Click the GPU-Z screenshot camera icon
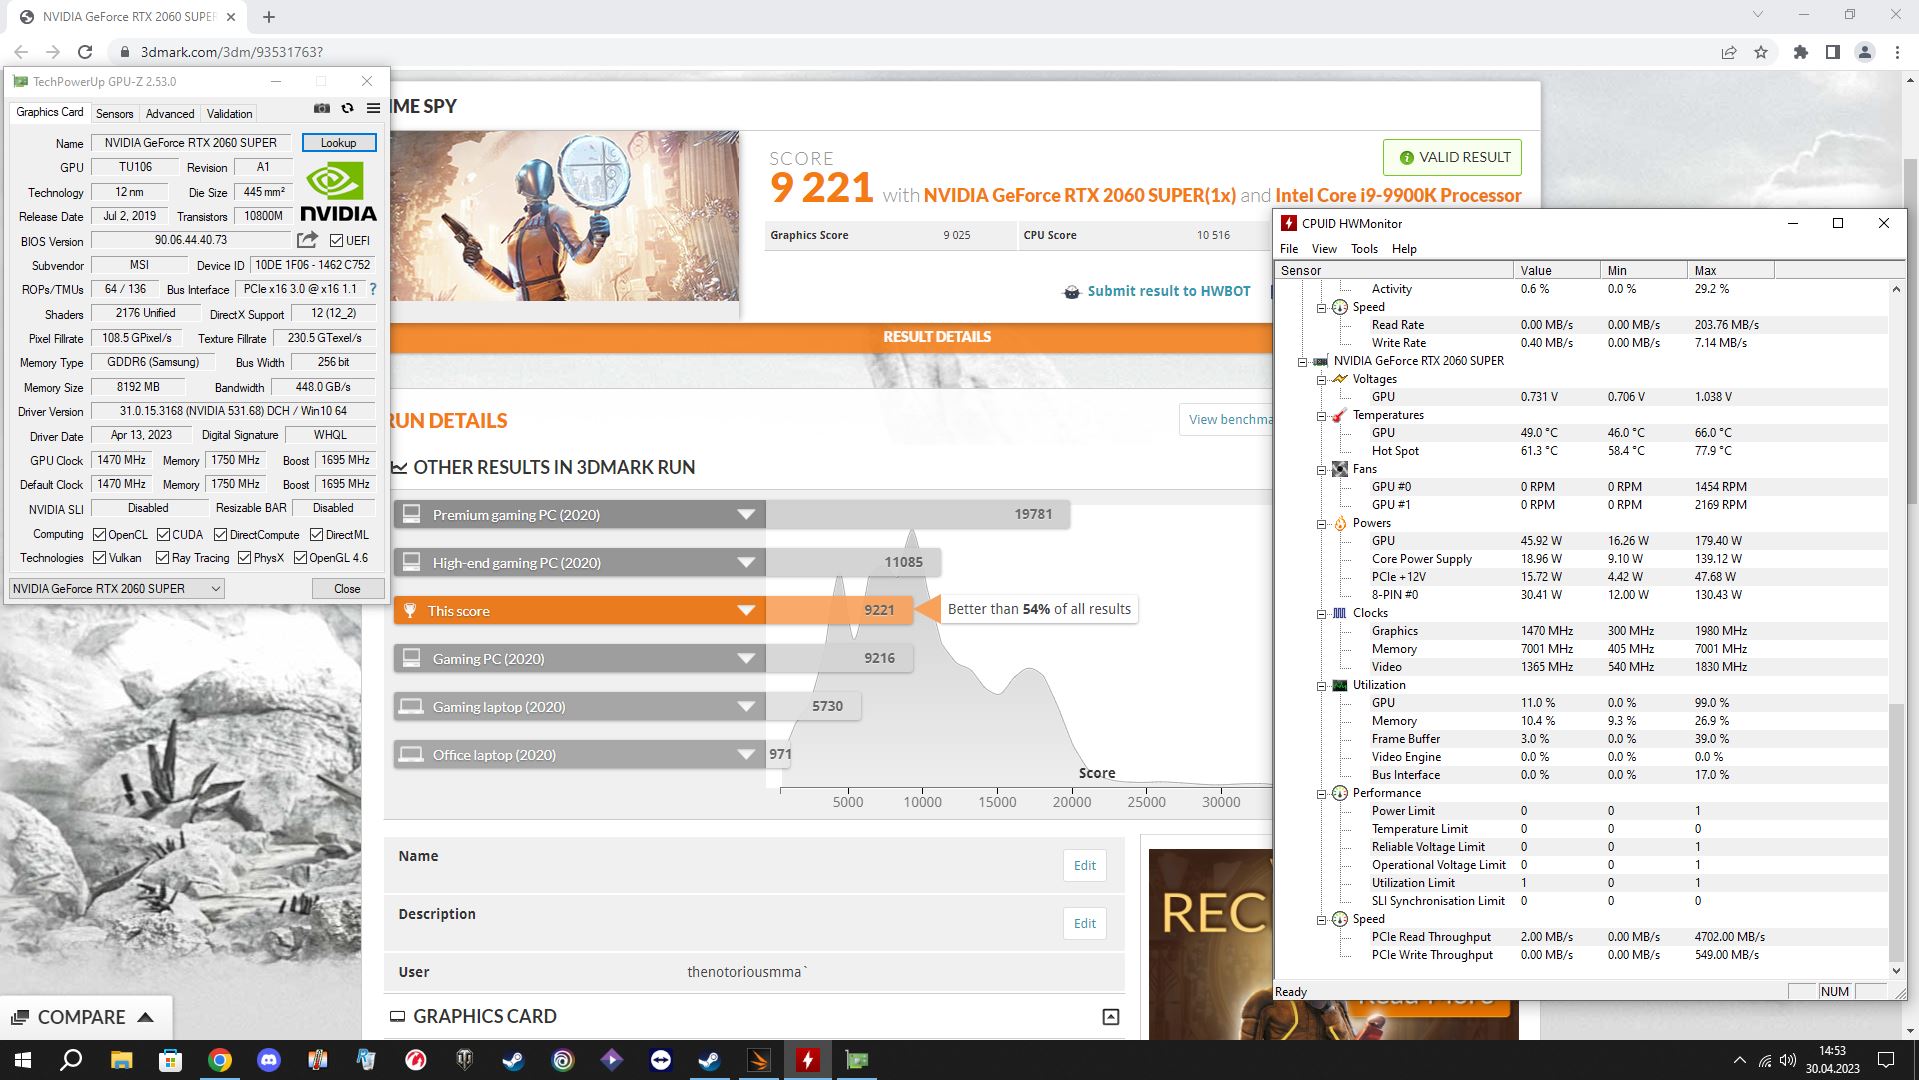This screenshot has width=1919, height=1080. point(321,108)
